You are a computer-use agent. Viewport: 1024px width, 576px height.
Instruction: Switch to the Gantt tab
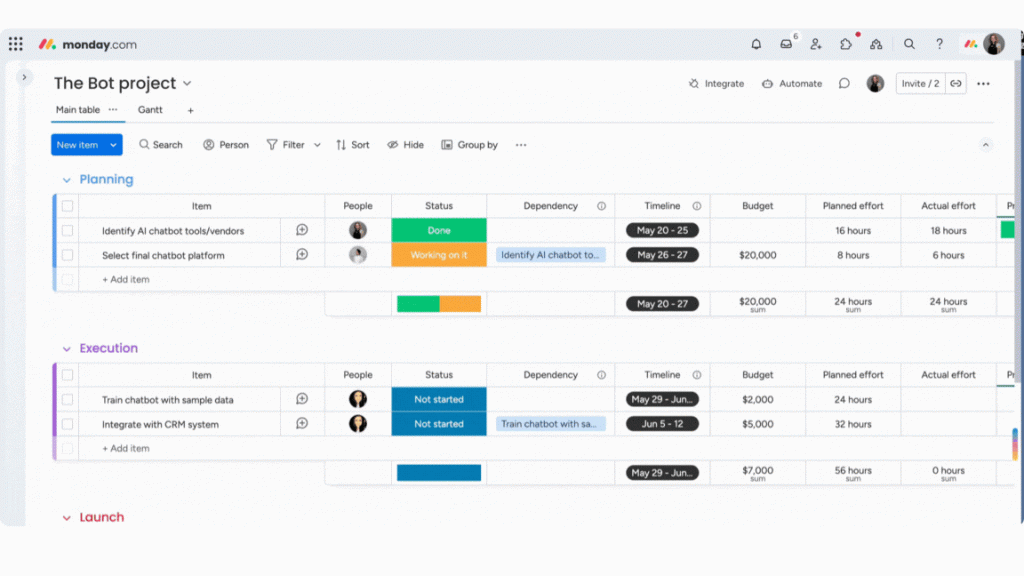click(150, 110)
